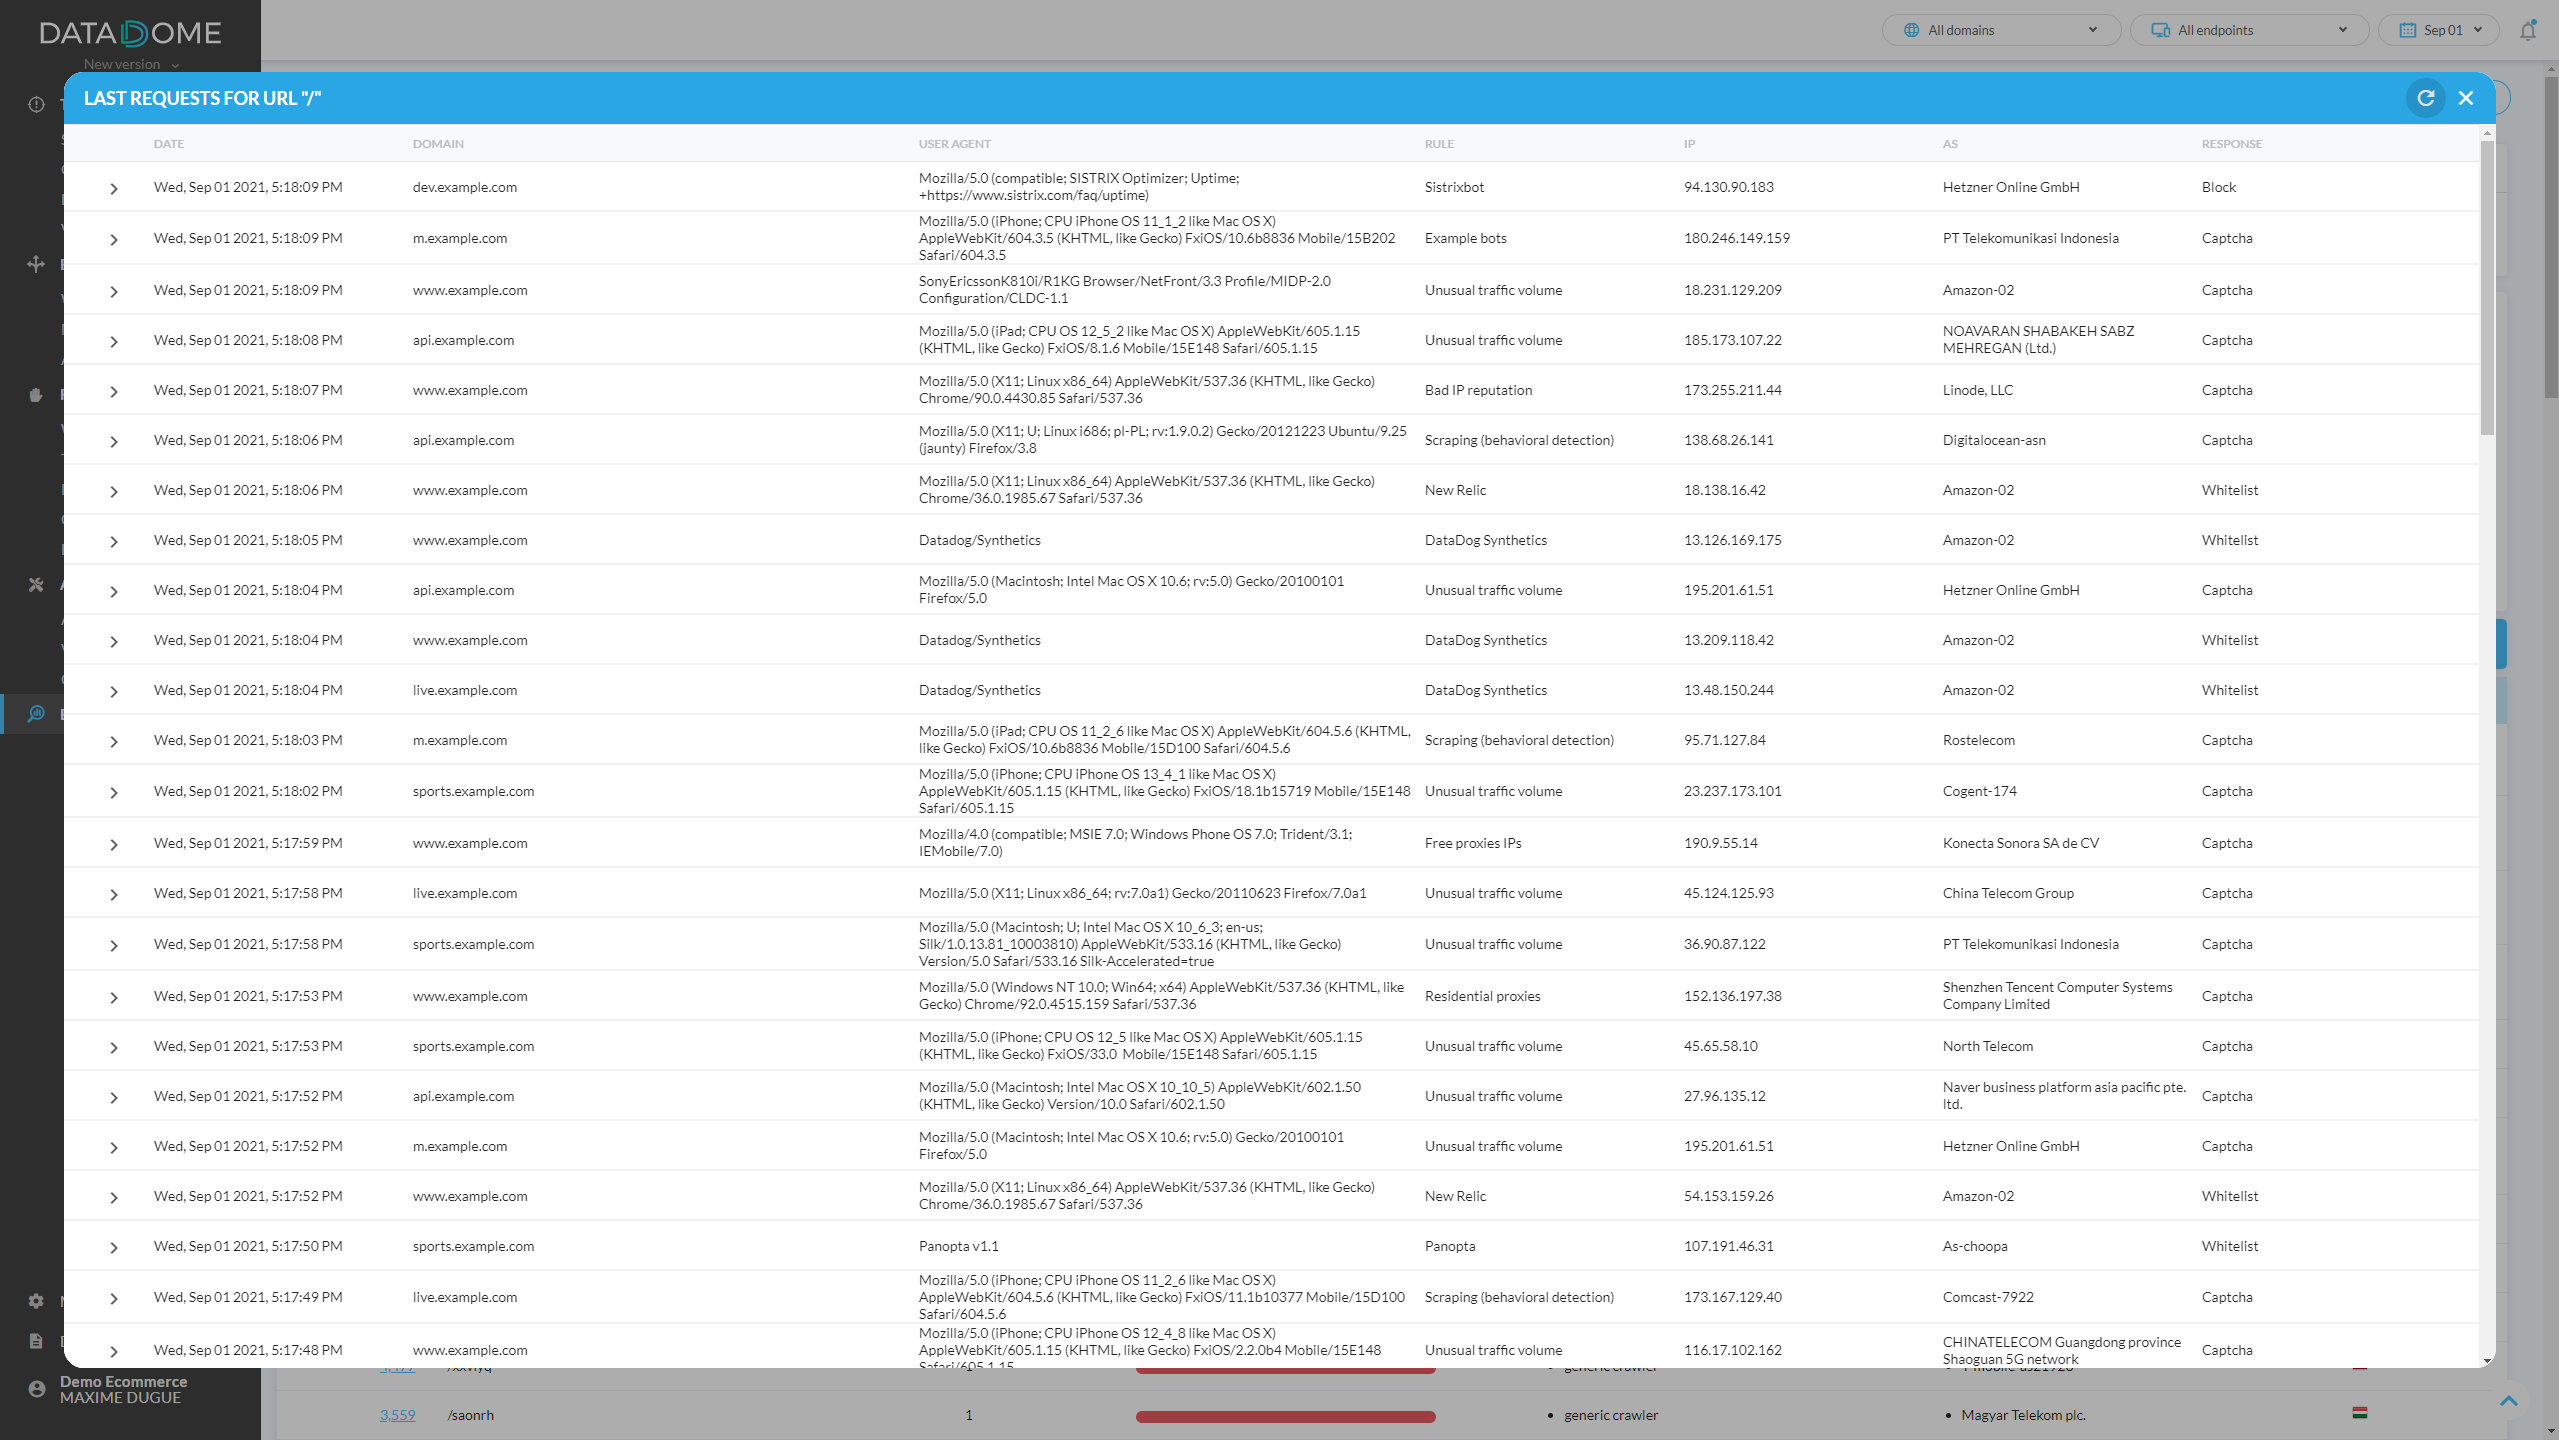Click the user account avatar icon
Image resolution: width=2559 pixels, height=1440 pixels.
tap(36, 1389)
